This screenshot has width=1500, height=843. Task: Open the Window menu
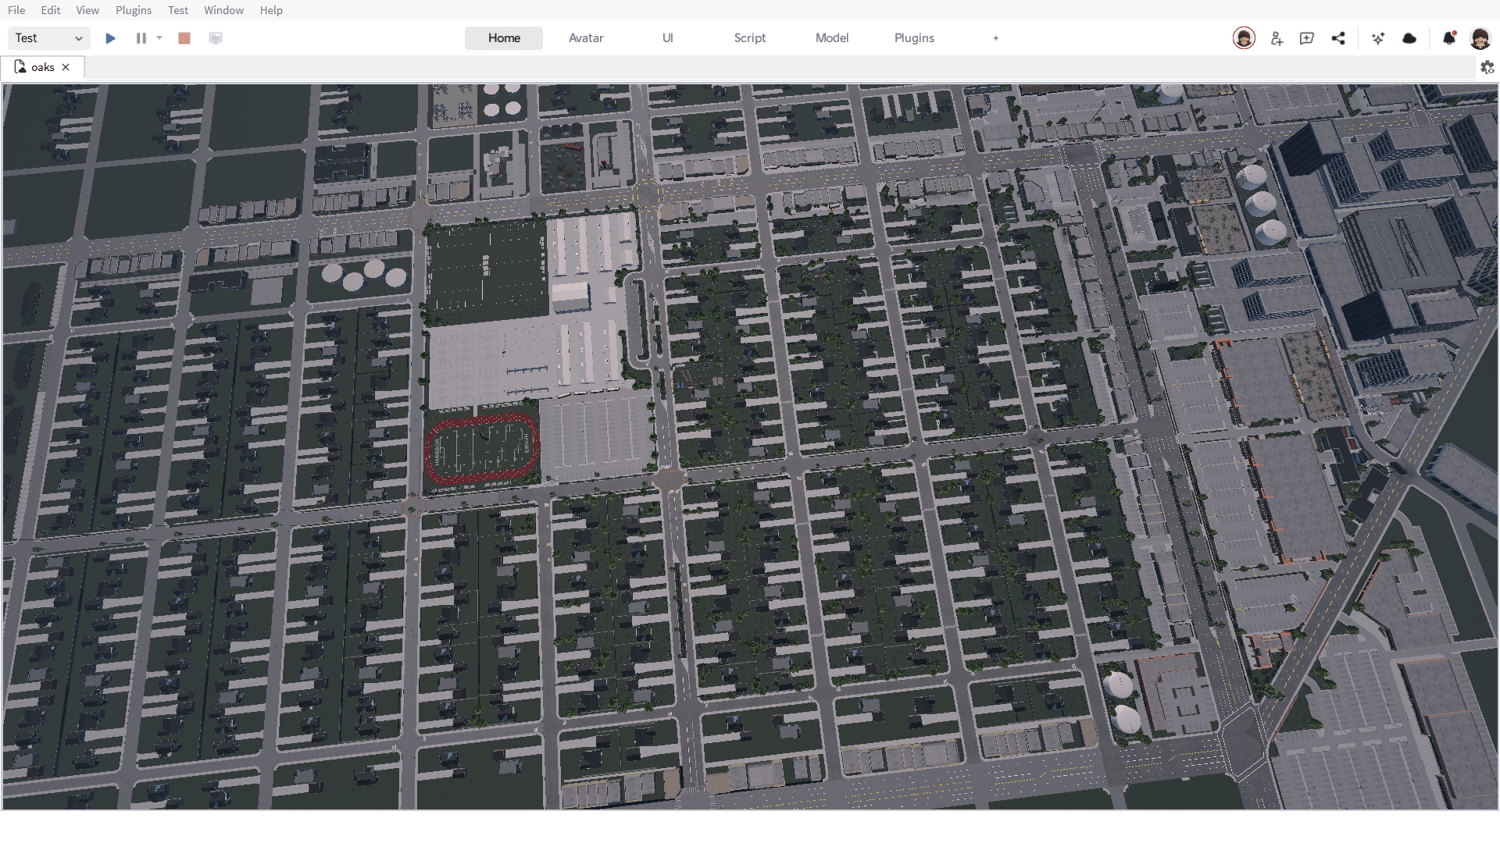[x=223, y=10]
